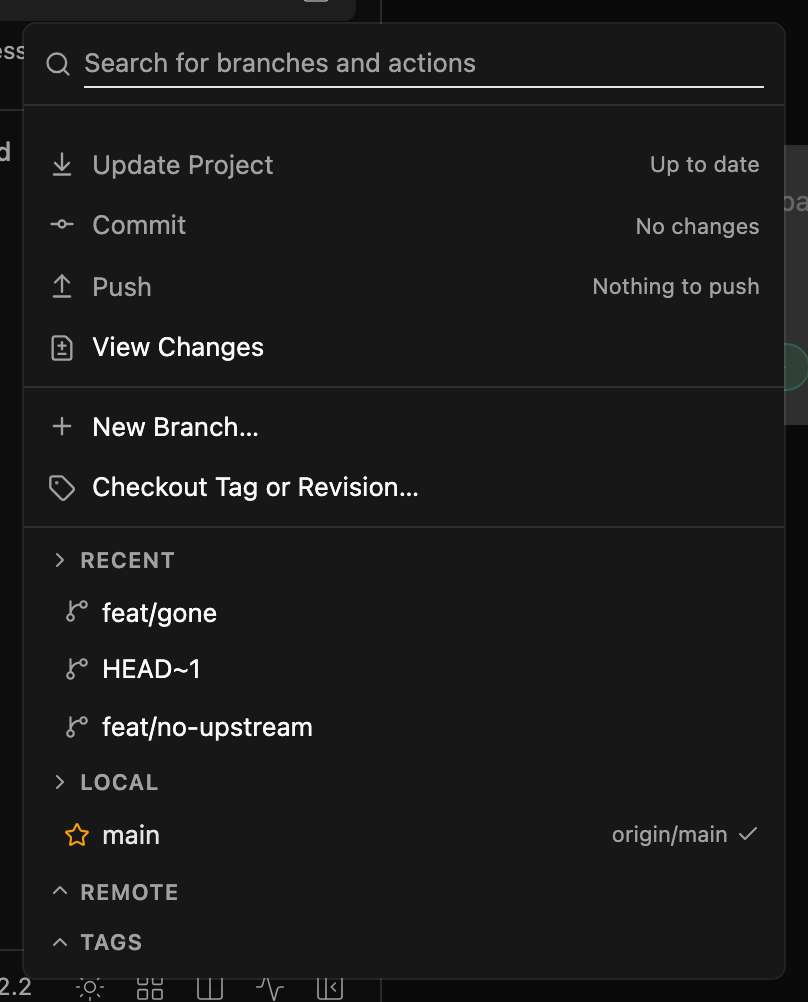Image resolution: width=808 pixels, height=1002 pixels.
Task: Collapse the LOCAL branches section
Action: tap(59, 782)
